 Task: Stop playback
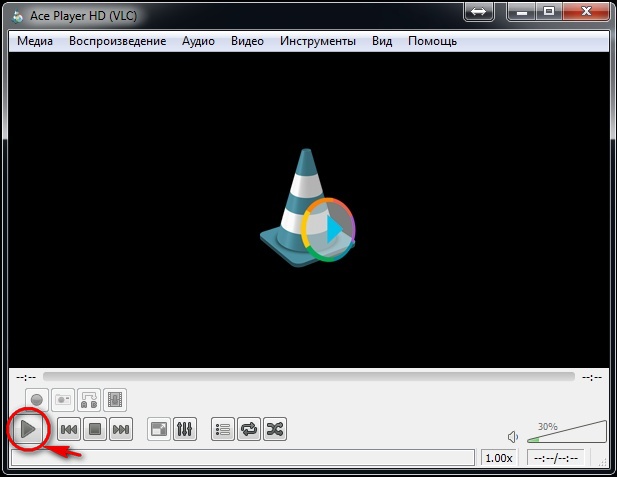[x=95, y=429]
